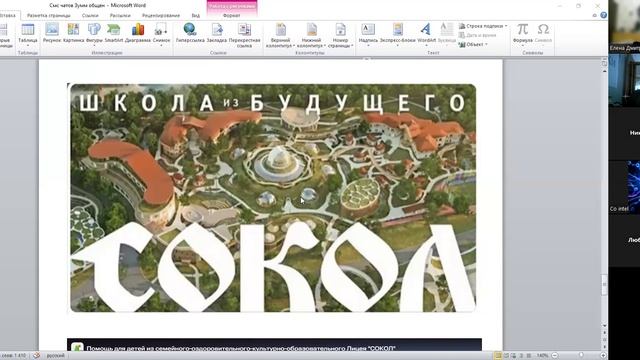Open the Рецензирование ribbon tab
Image resolution: width=640 pixels, height=360 pixels.
tap(161, 16)
